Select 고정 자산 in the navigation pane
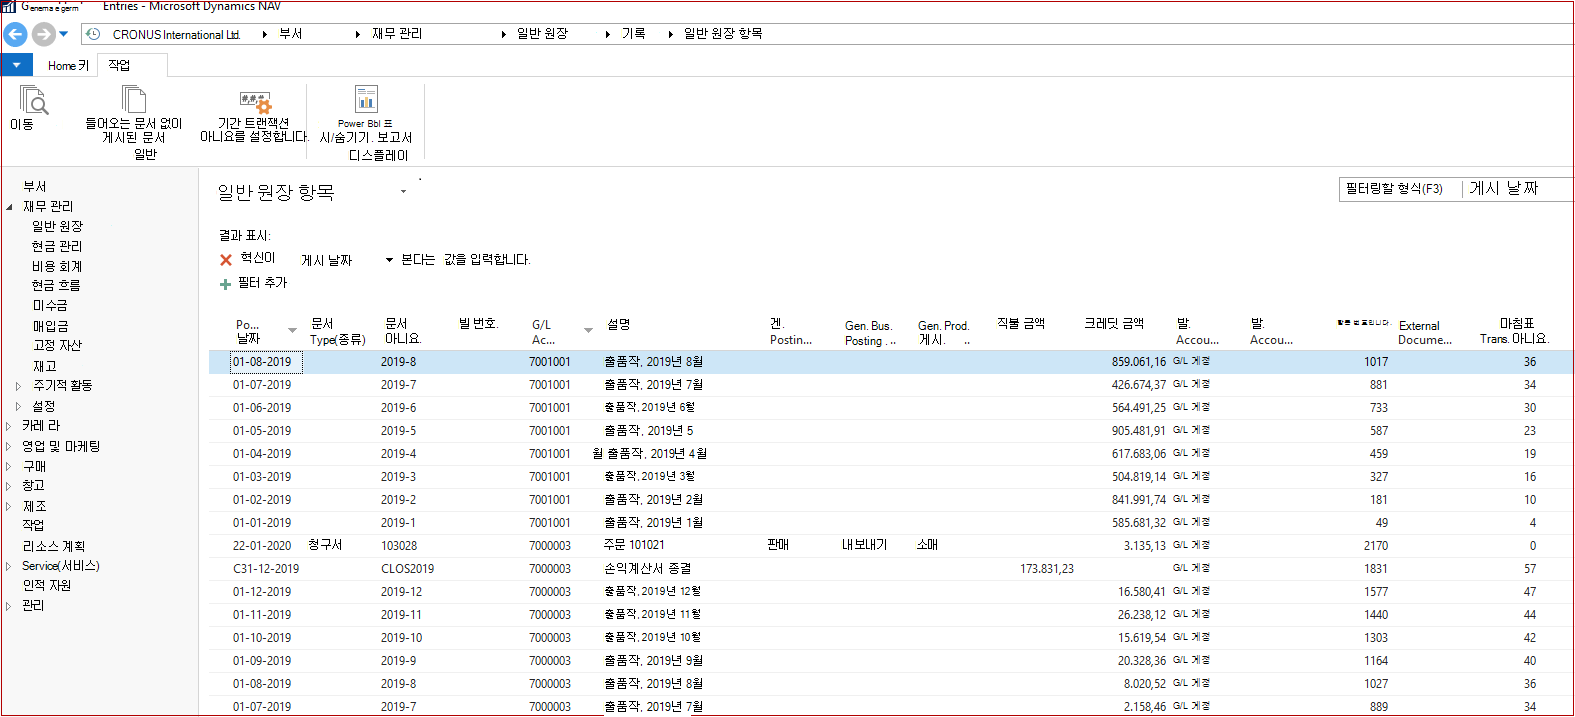This screenshot has height=717, width=1575. [57, 346]
